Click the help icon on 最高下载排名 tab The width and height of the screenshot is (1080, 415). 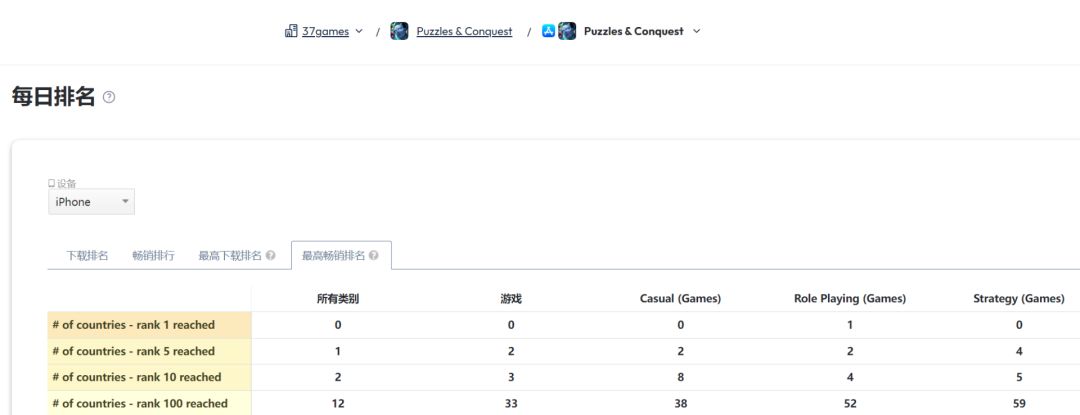coord(271,255)
